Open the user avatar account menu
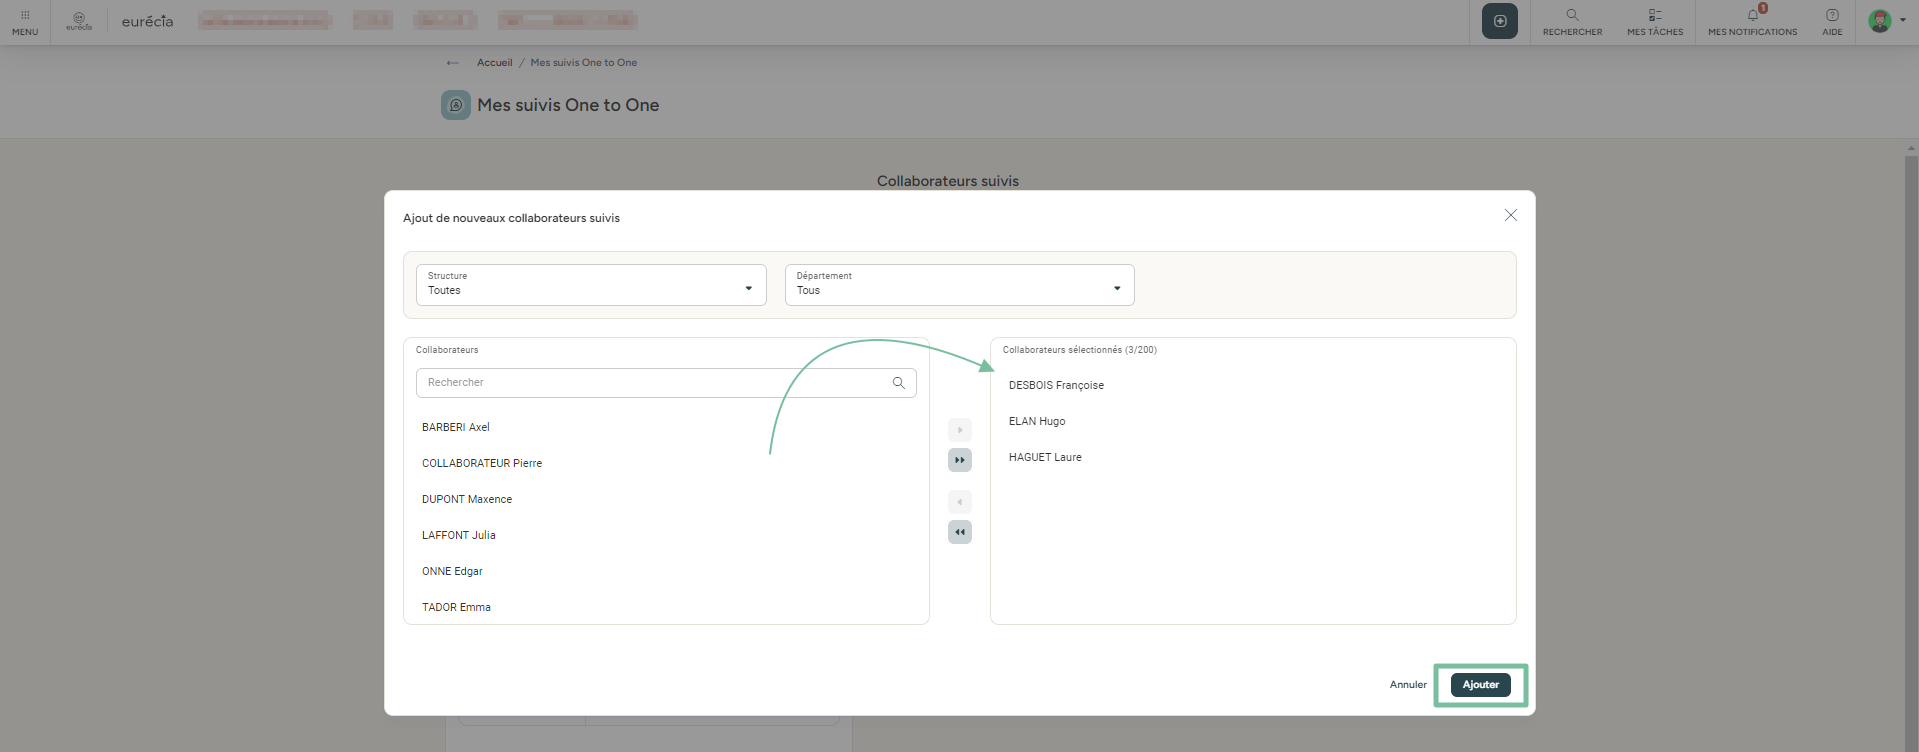The image size is (1919, 752). (1881, 21)
